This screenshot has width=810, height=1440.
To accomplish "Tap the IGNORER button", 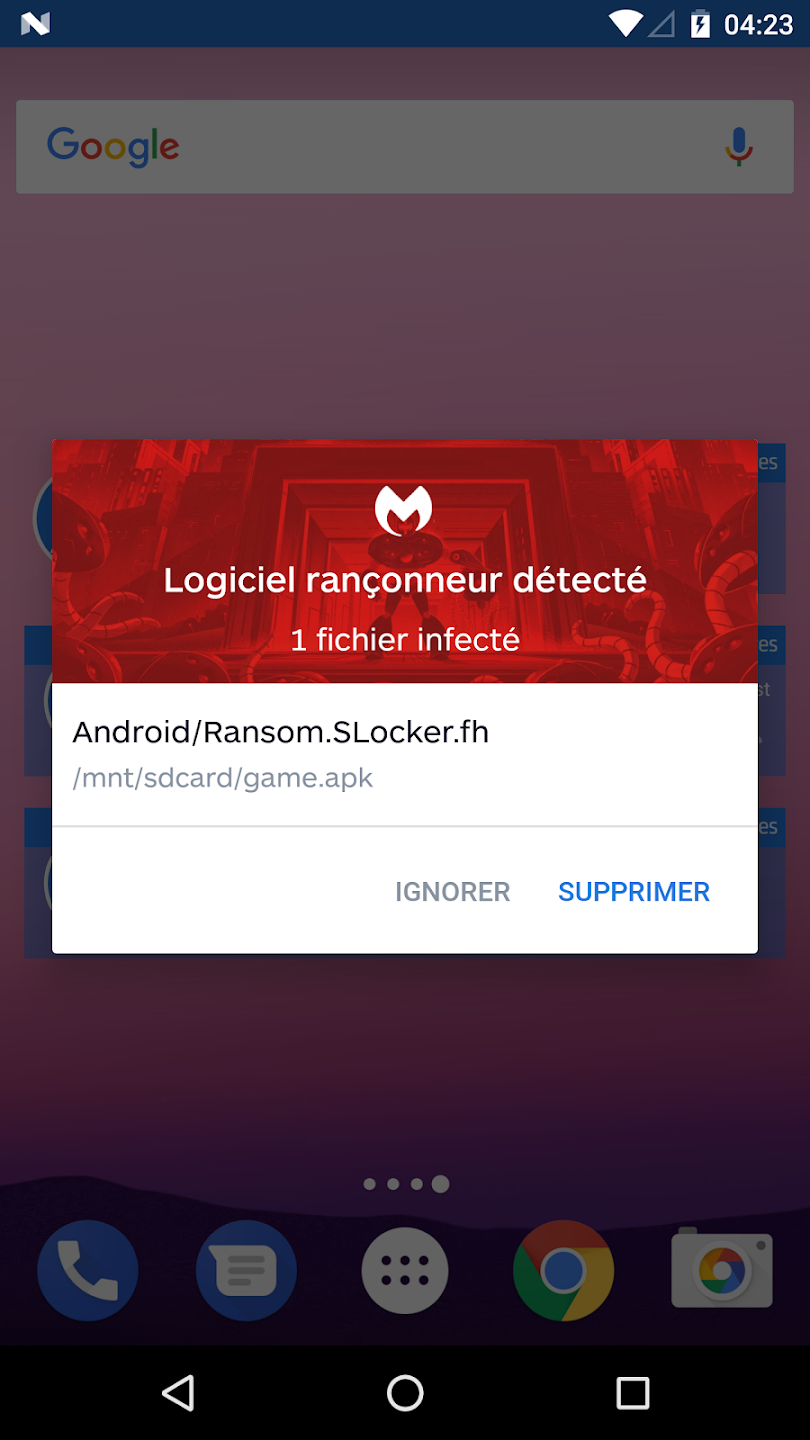I will 452,891.
